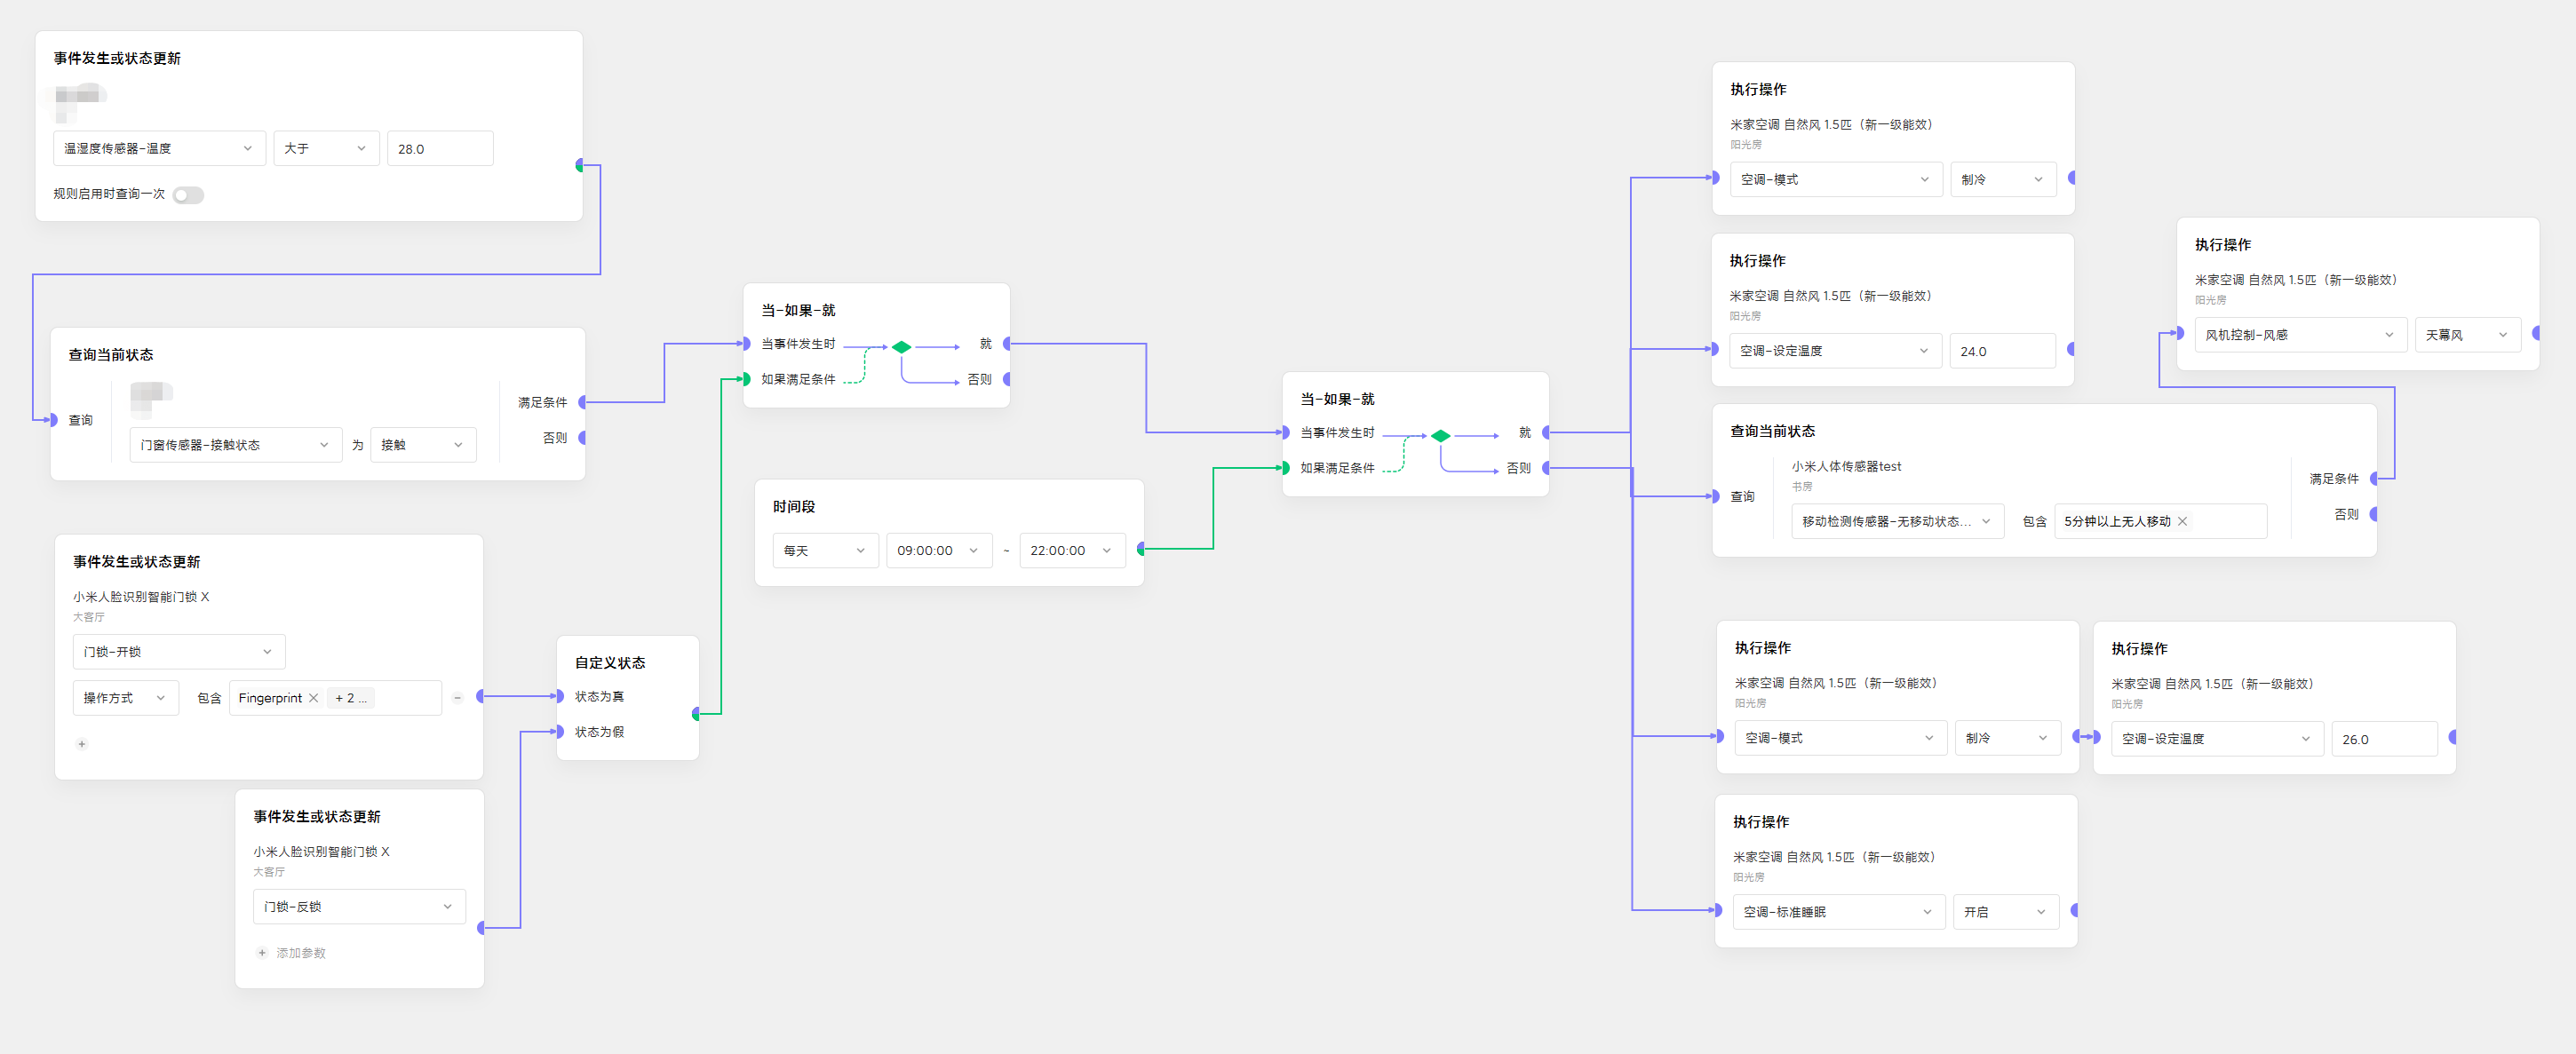The image size is (2576, 1054).
Task: Expand the 每天 repeat dropdown in 时间段
Action: click(x=824, y=550)
